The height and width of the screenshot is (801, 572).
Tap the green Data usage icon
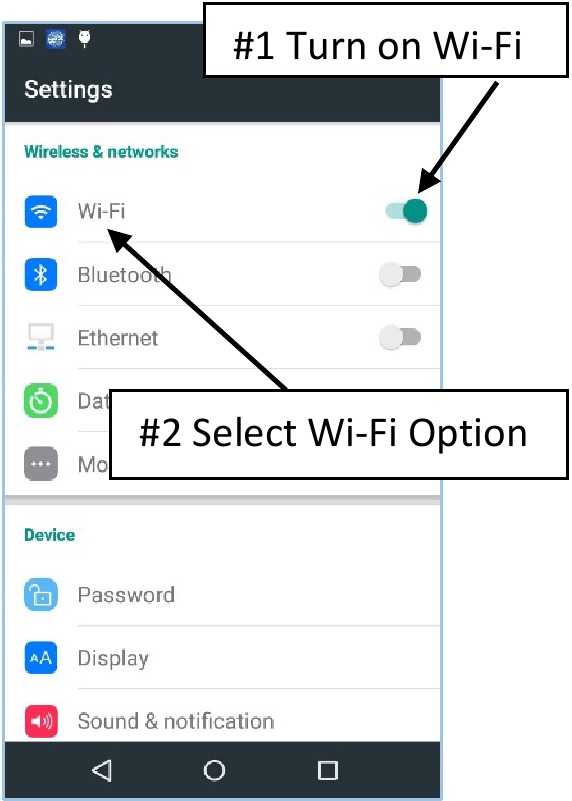click(41, 400)
